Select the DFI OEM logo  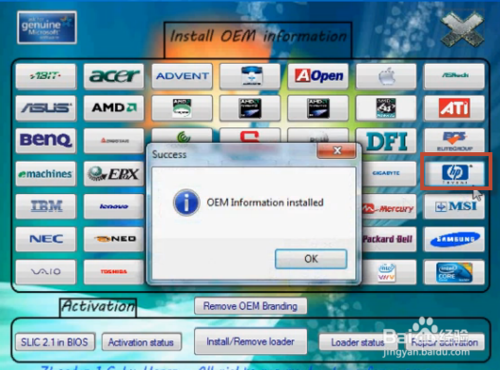(x=386, y=140)
